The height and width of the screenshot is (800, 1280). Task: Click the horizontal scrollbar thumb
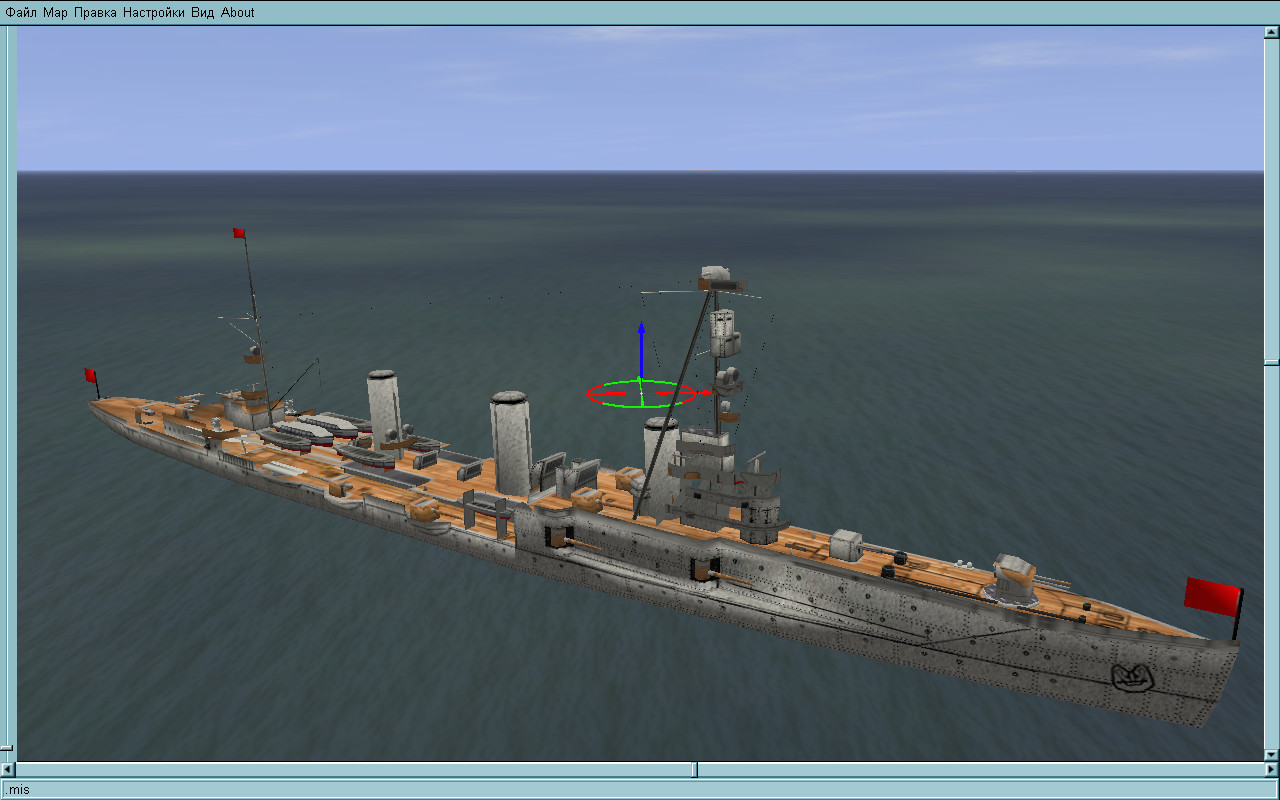(x=697, y=769)
